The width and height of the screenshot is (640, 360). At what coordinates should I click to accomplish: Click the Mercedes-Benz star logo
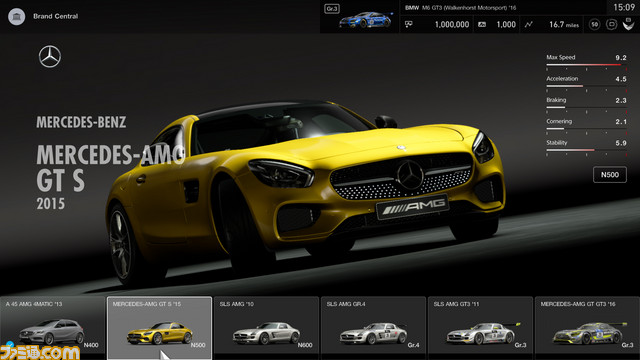[x=50, y=57]
